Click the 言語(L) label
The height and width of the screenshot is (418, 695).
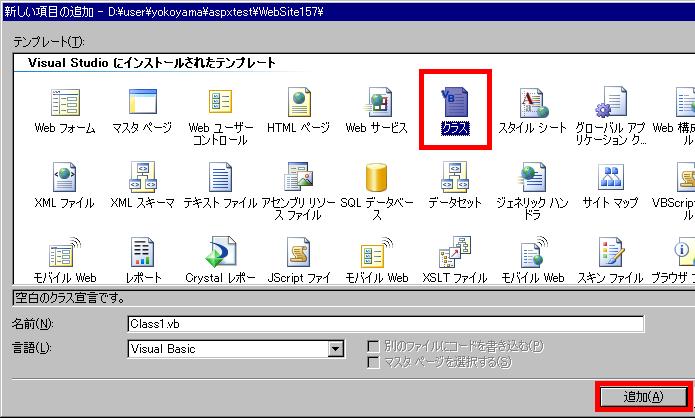tap(31, 348)
